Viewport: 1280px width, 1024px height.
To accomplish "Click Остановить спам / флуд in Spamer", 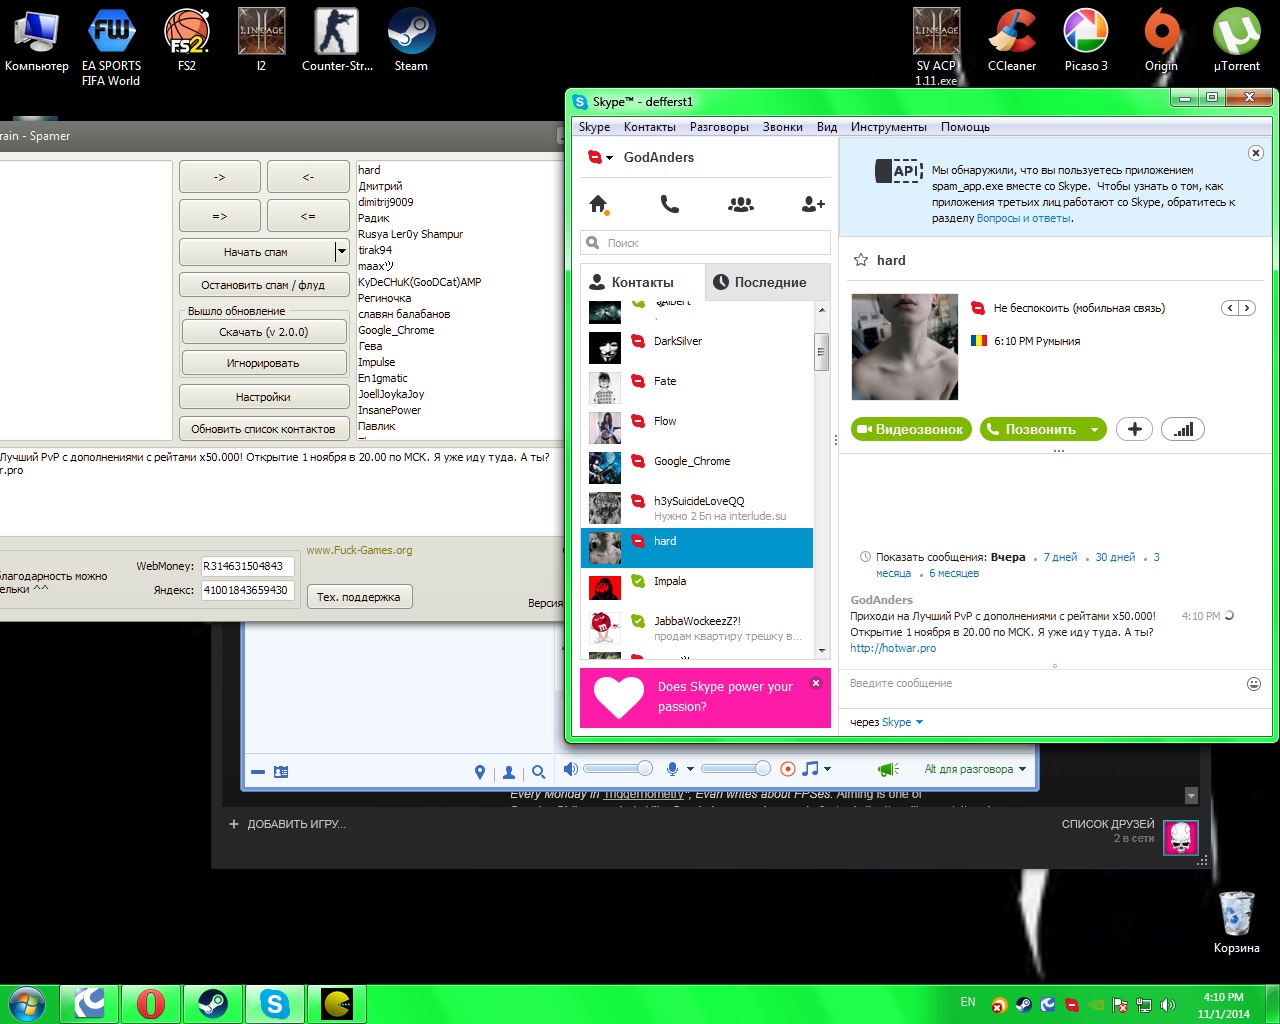I will (263, 285).
